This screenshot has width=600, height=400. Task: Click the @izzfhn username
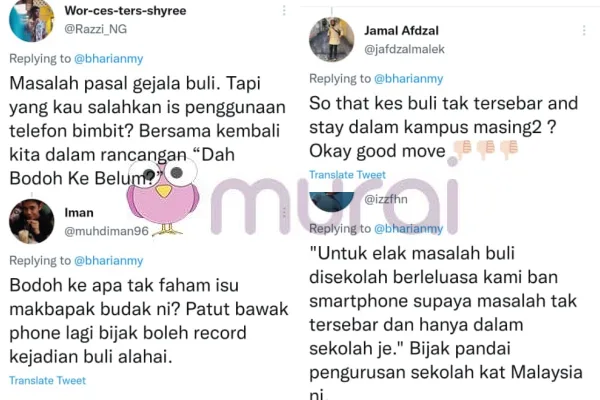pyautogui.click(x=386, y=199)
